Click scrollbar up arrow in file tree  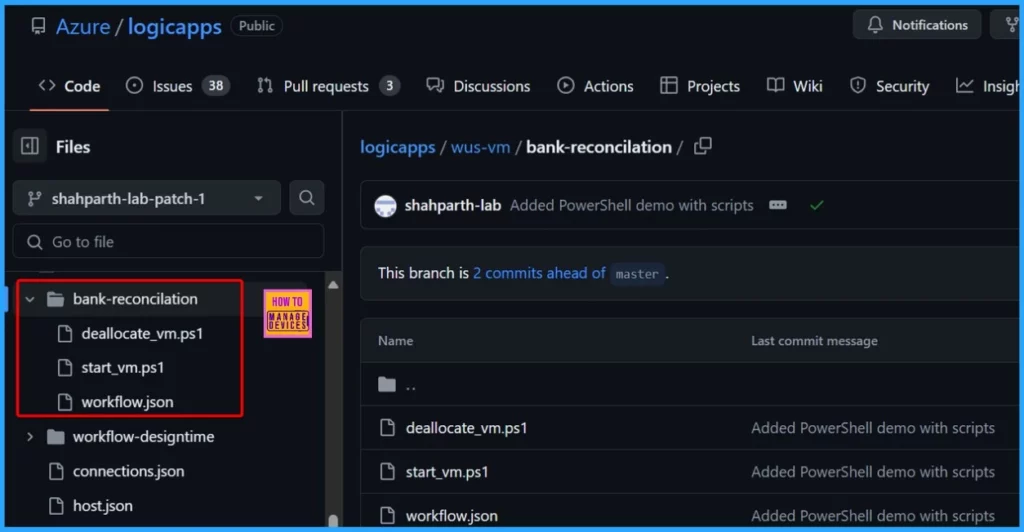click(x=333, y=285)
